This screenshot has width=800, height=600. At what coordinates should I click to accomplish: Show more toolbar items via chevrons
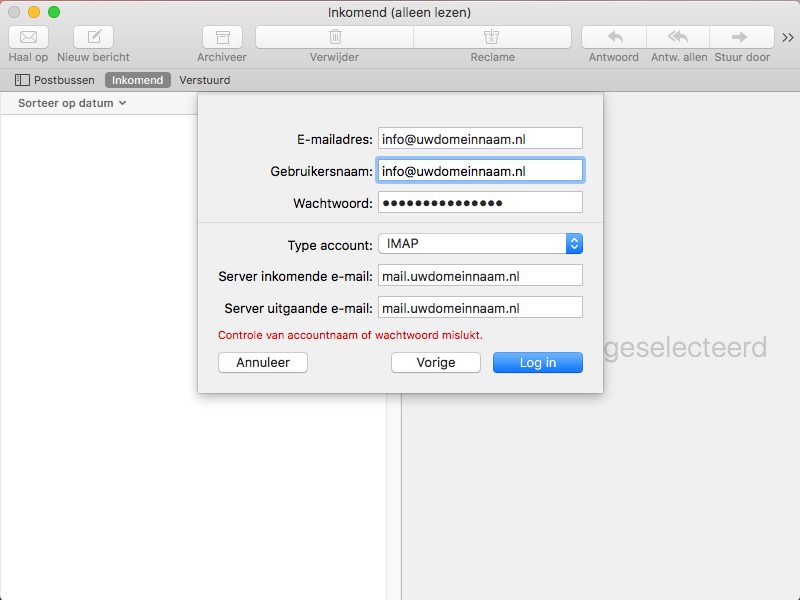(788, 38)
